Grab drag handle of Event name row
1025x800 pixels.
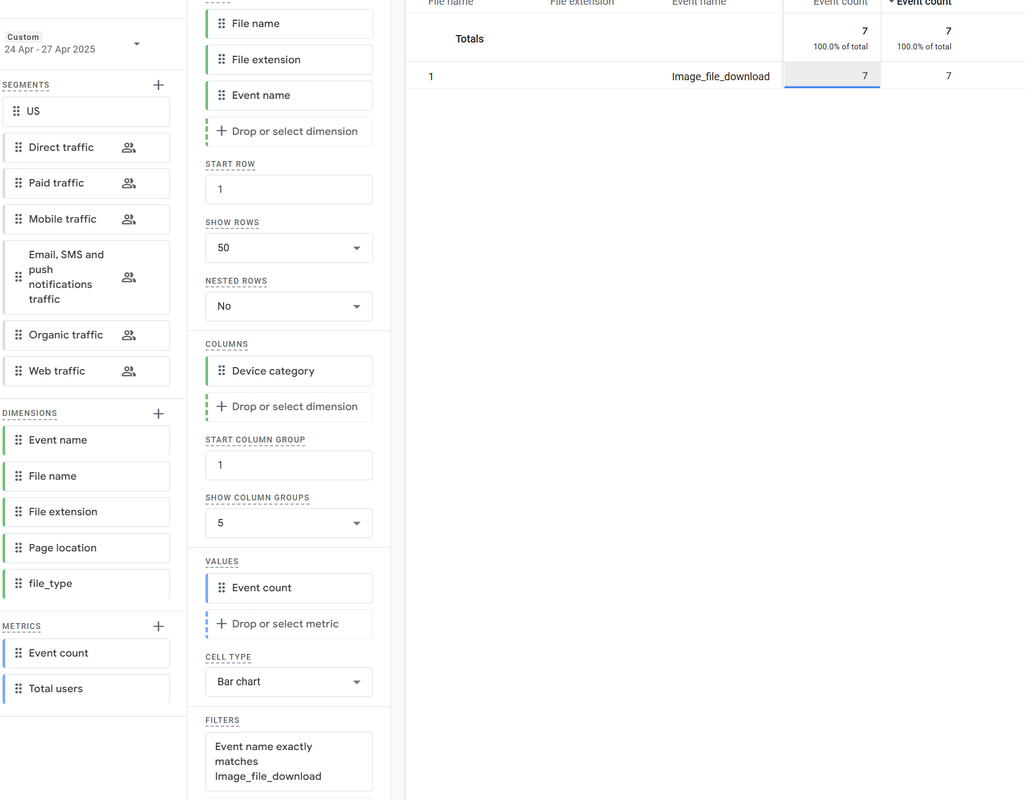click(x=222, y=95)
